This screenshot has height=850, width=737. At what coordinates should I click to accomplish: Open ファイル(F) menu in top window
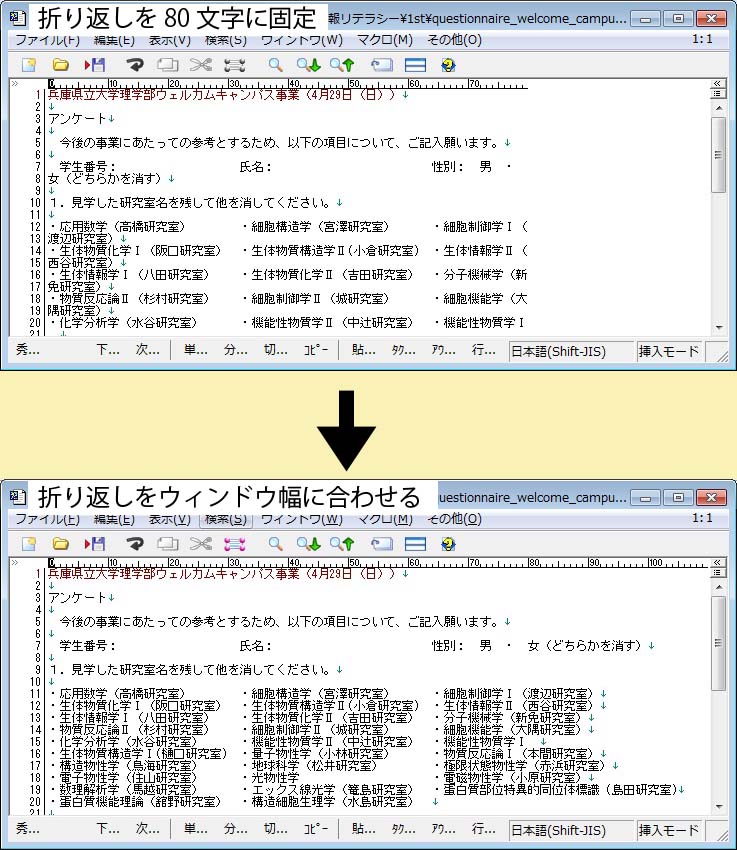48,40
